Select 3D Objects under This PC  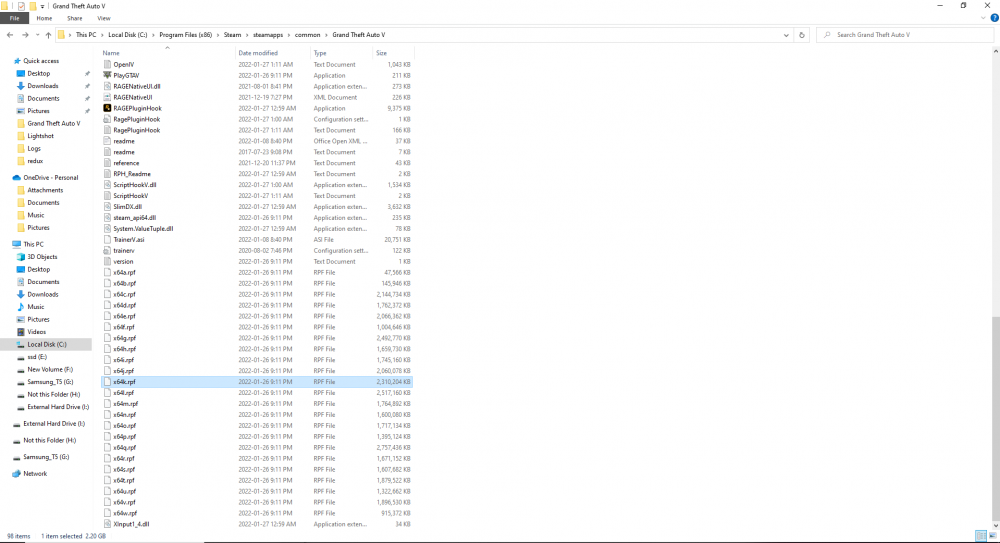tap(42, 257)
